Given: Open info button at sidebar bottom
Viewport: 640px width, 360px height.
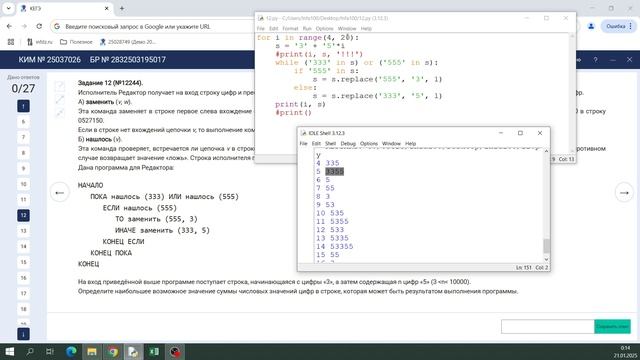Looking at the screenshot, I should [23, 334].
